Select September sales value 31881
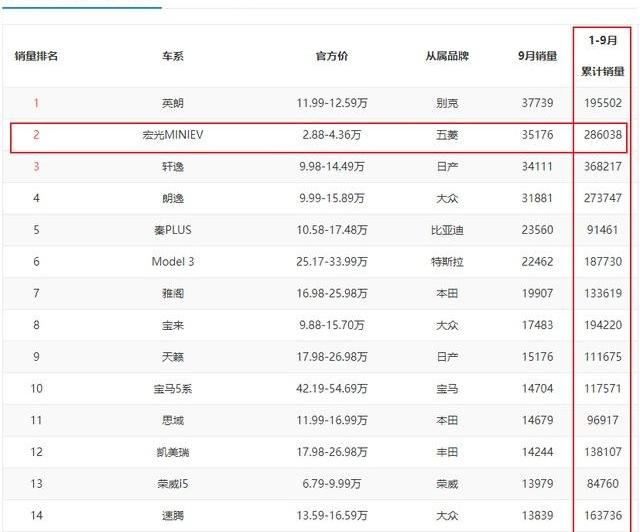 pyautogui.click(x=538, y=198)
